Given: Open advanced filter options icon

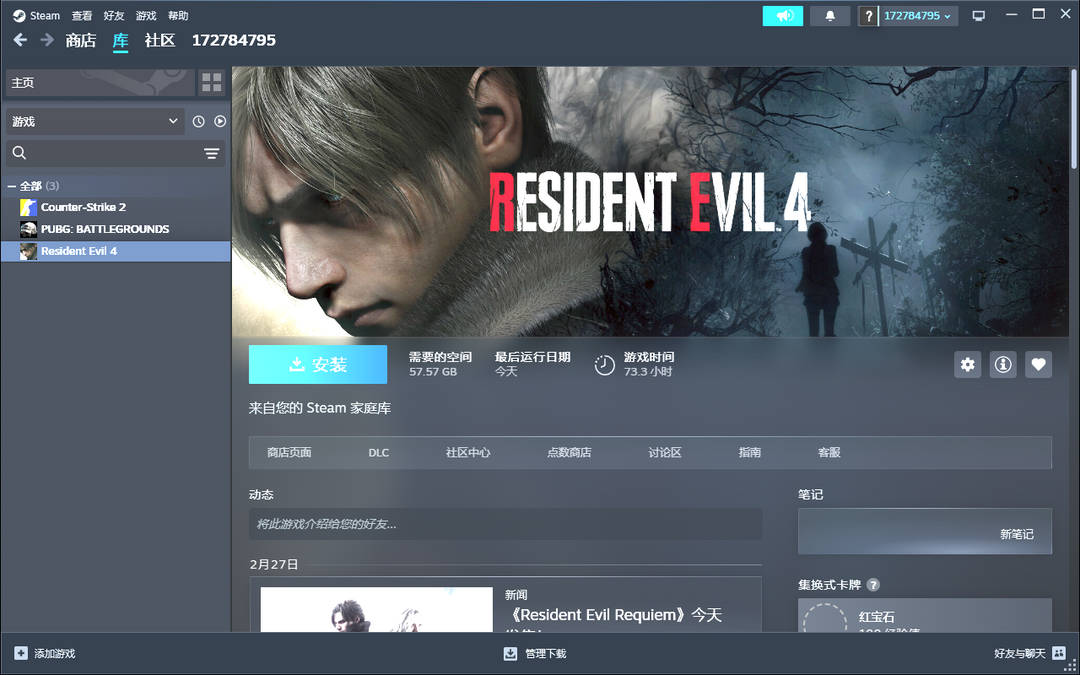Looking at the screenshot, I should pyautogui.click(x=211, y=153).
